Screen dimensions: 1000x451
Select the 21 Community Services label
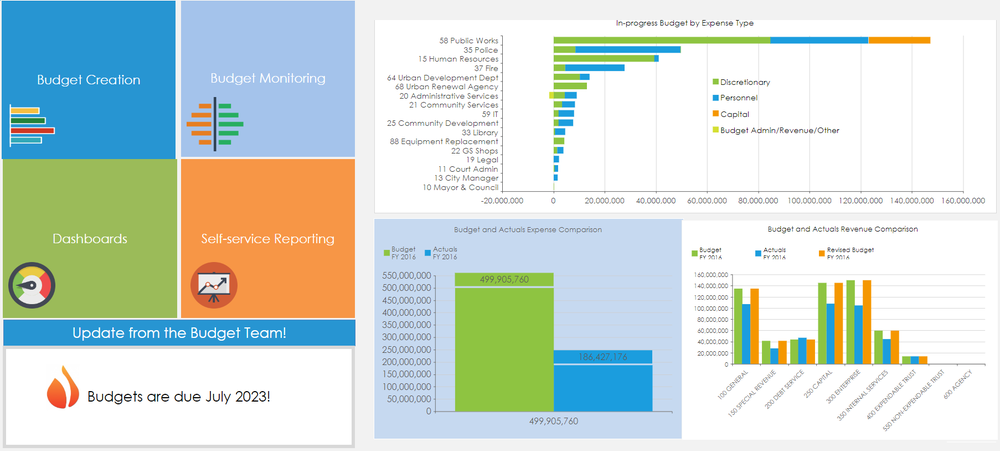(453, 105)
